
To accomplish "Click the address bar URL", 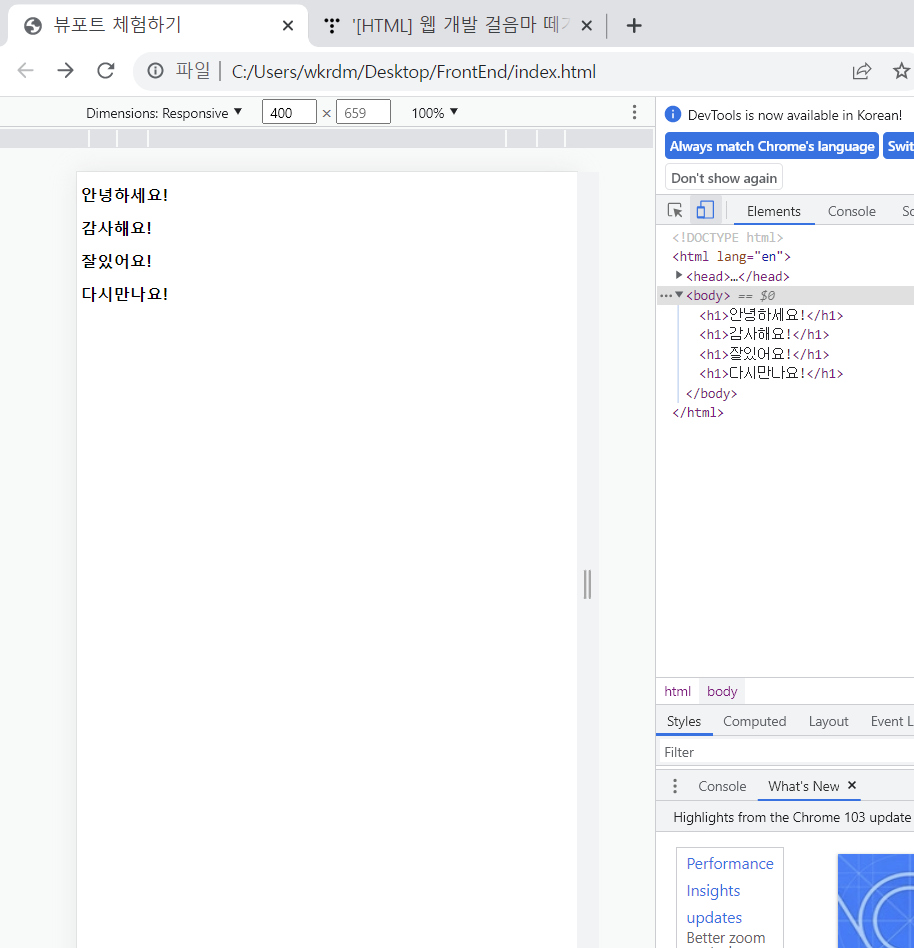I will coord(413,72).
